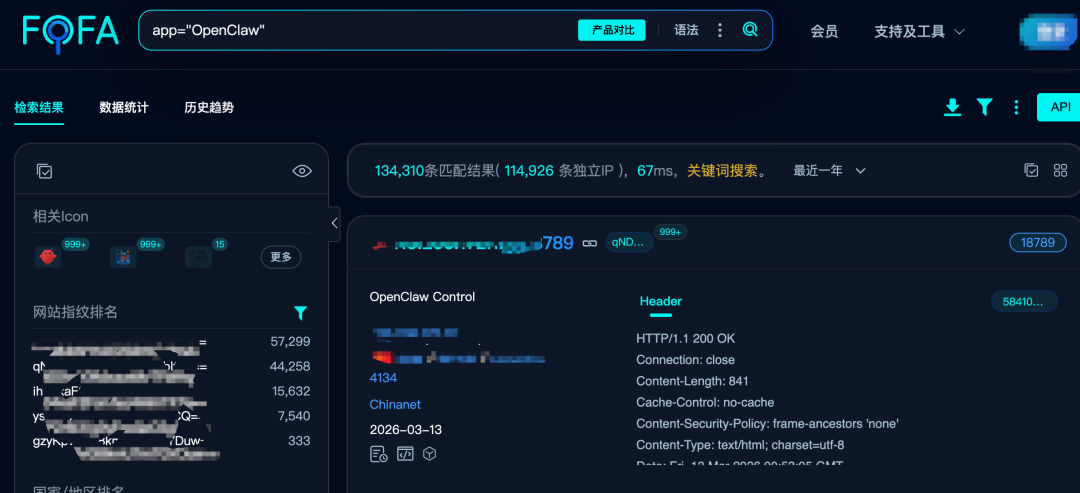Click the Connection: close header line
This screenshot has height=493, width=1080.
tap(685, 359)
